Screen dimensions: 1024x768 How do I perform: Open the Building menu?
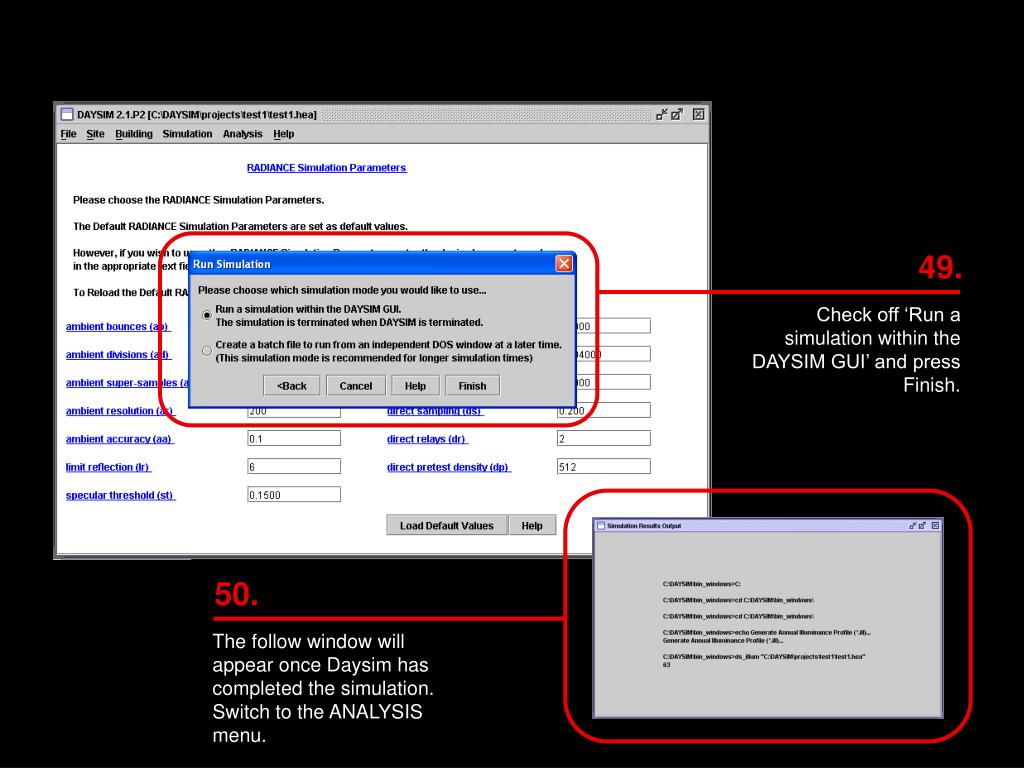tap(134, 134)
